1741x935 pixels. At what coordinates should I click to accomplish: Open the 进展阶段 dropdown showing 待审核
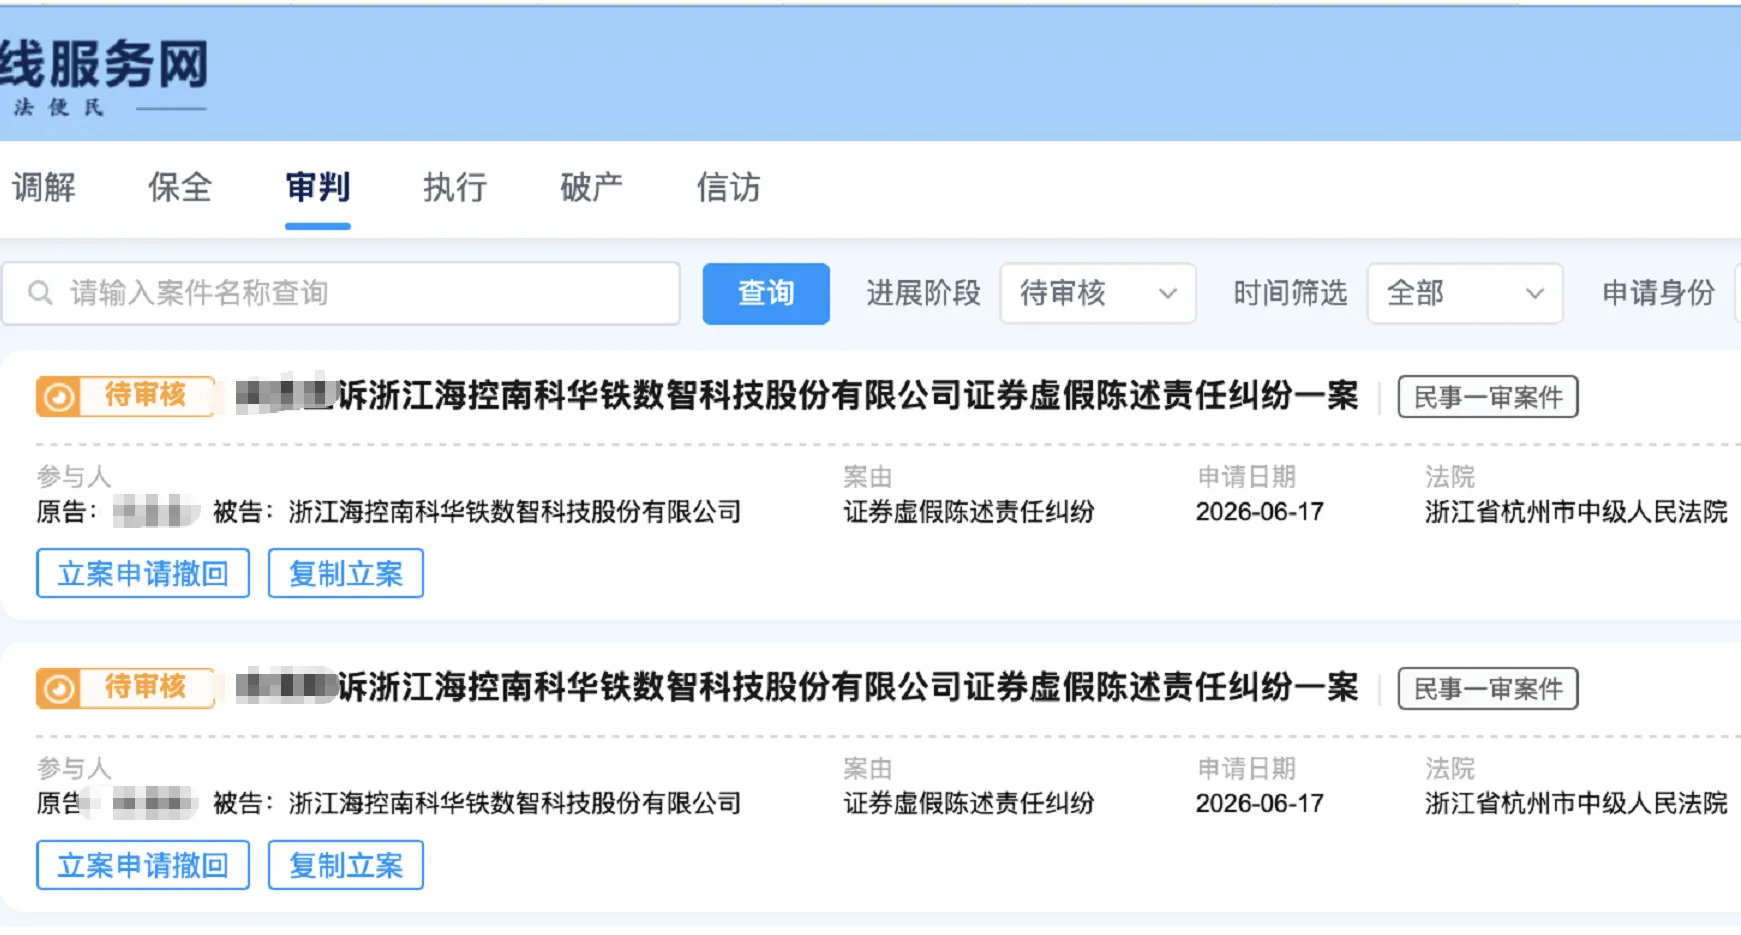click(1098, 293)
